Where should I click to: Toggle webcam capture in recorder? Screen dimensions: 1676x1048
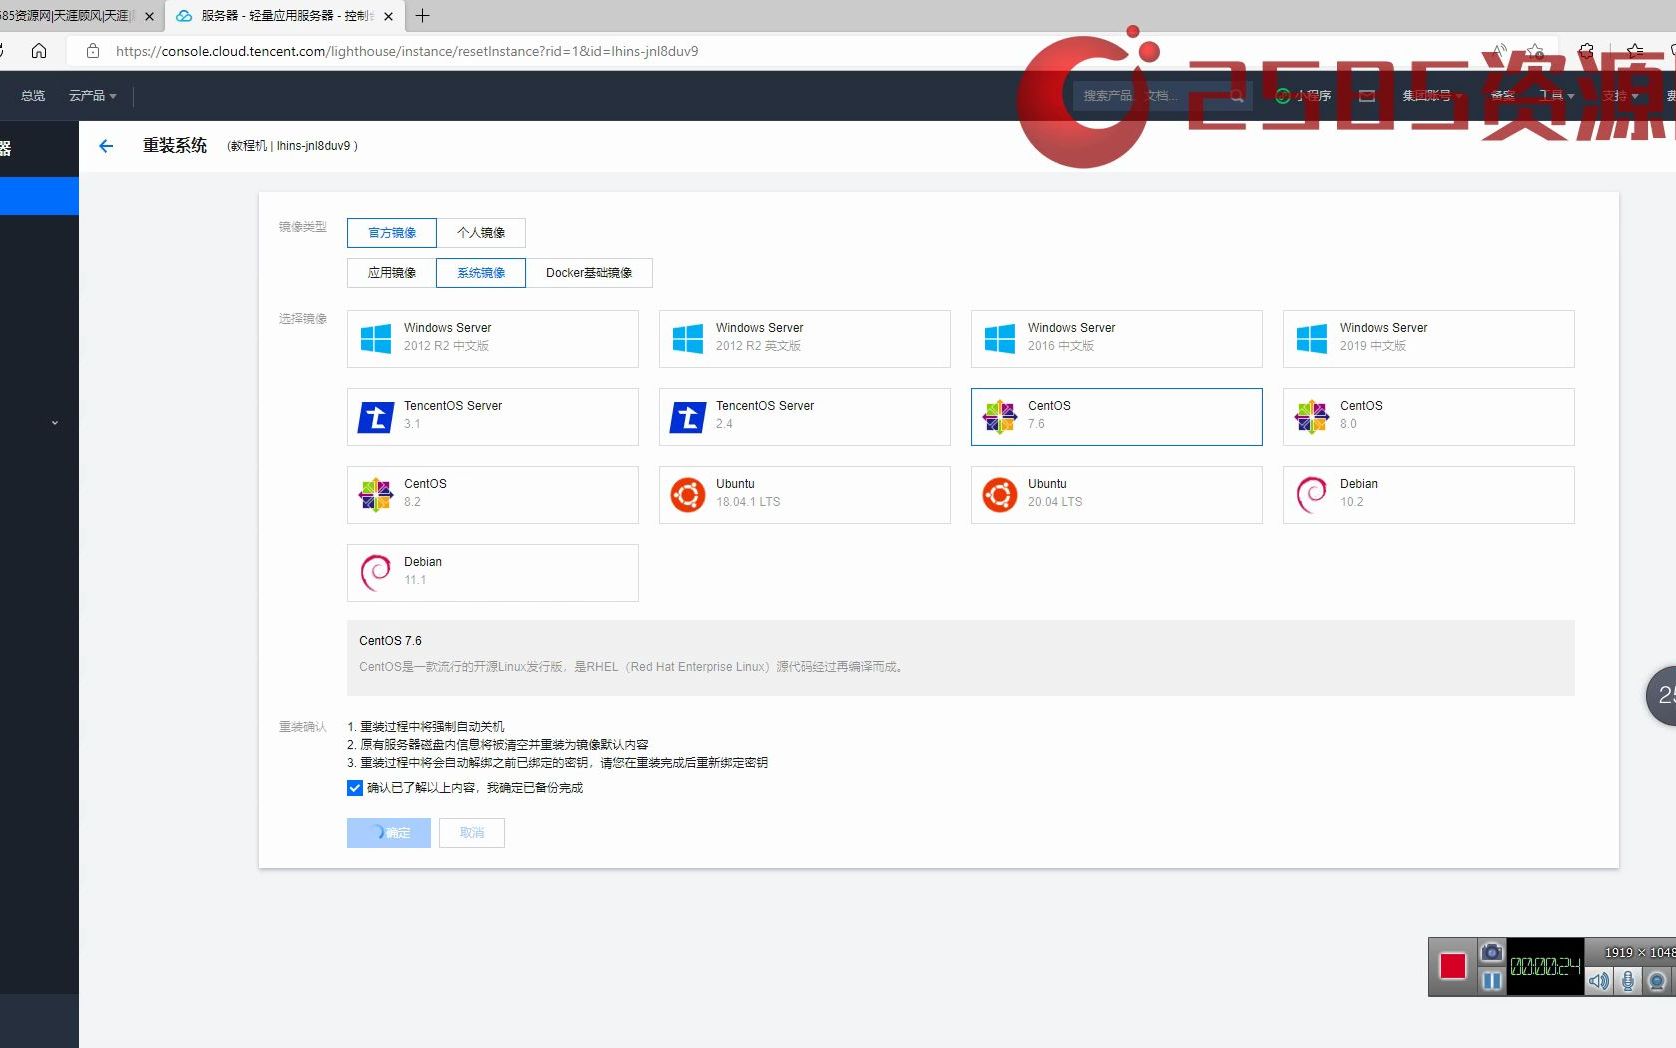(1657, 981)
